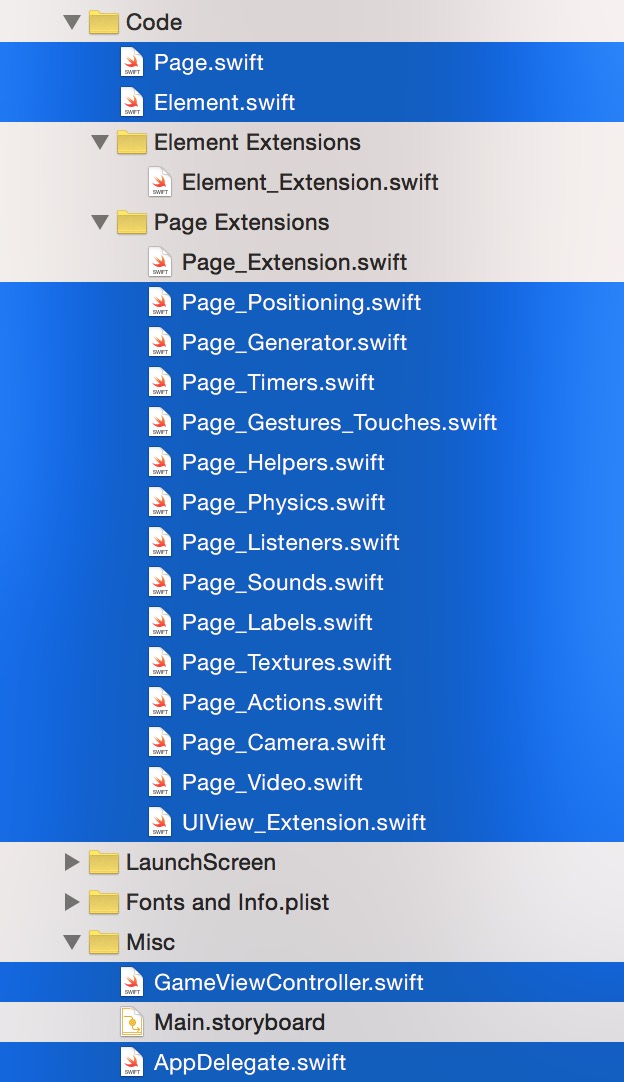The image size is (624, 1082).
Task: Click the LaunchScreen folder icon
Action: tap(103, 862)
